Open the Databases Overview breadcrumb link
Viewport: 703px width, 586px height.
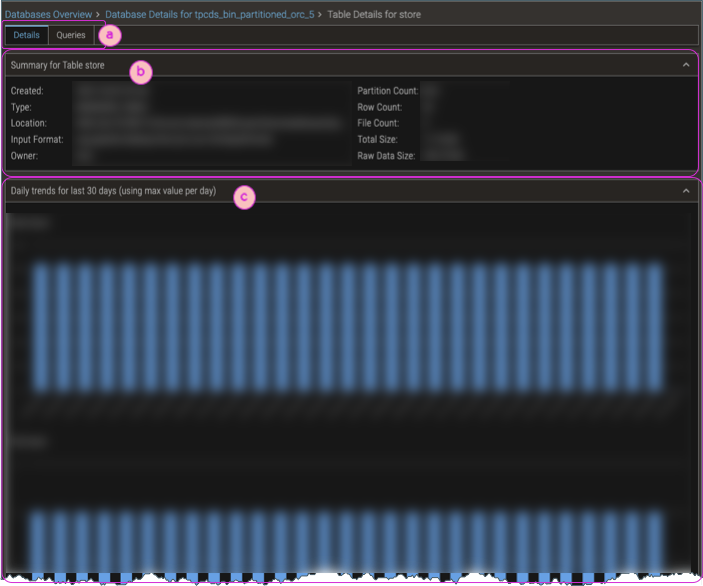click(48, 14)
